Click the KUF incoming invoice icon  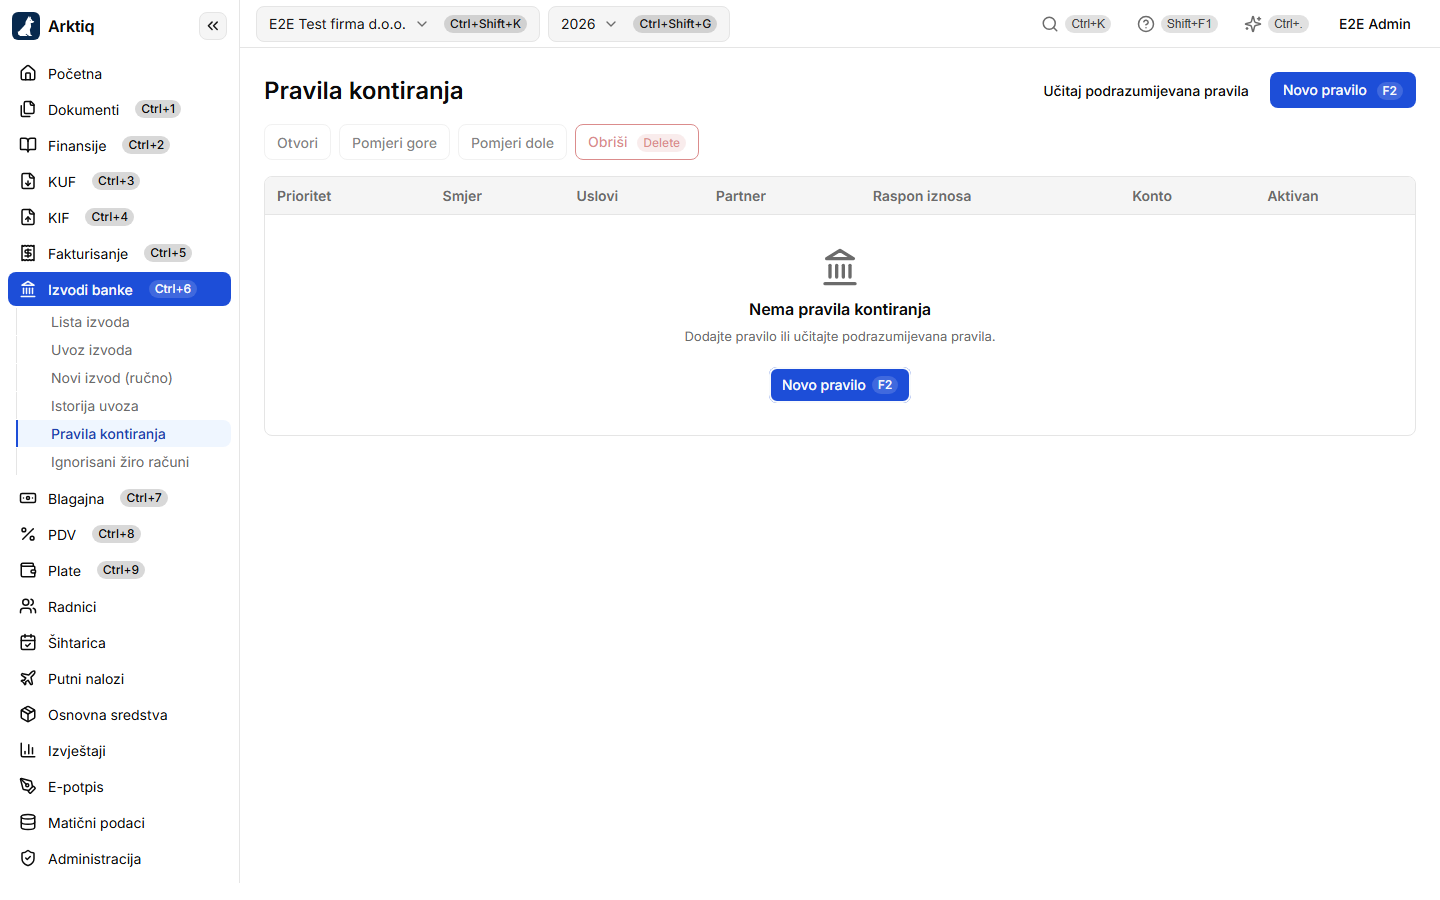tap(28, 181)
